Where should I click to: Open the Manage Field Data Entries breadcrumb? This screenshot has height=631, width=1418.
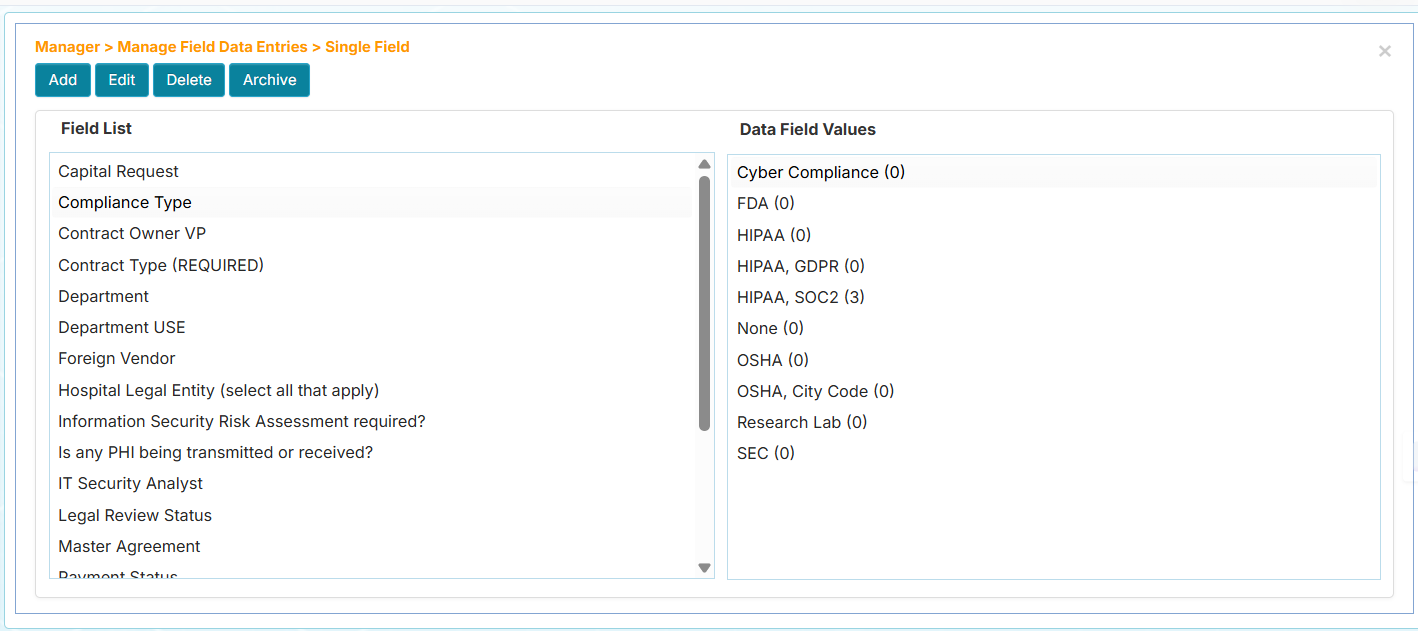pos(211,46)
